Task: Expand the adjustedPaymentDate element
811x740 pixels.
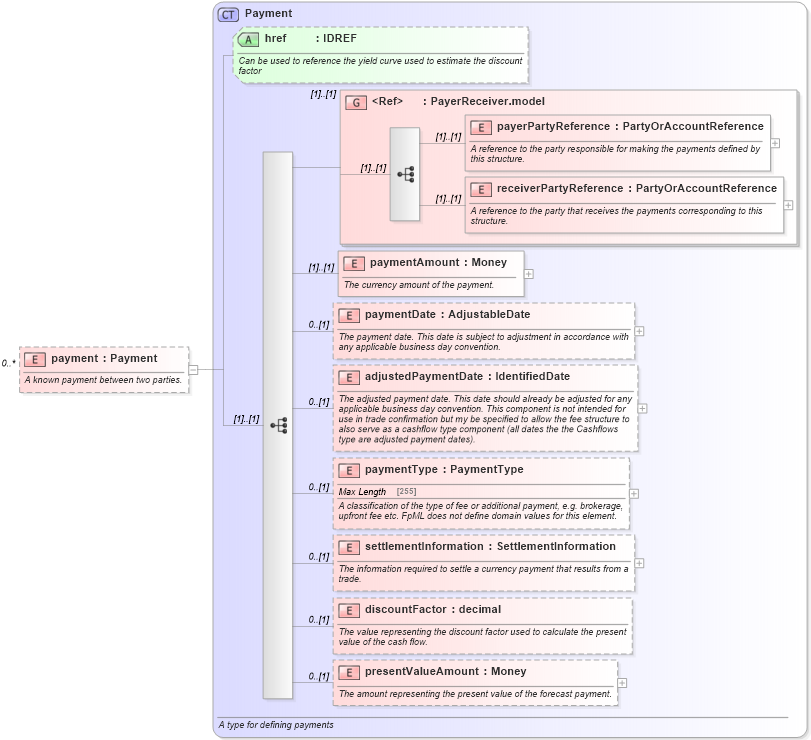Action: coord(642,409)
